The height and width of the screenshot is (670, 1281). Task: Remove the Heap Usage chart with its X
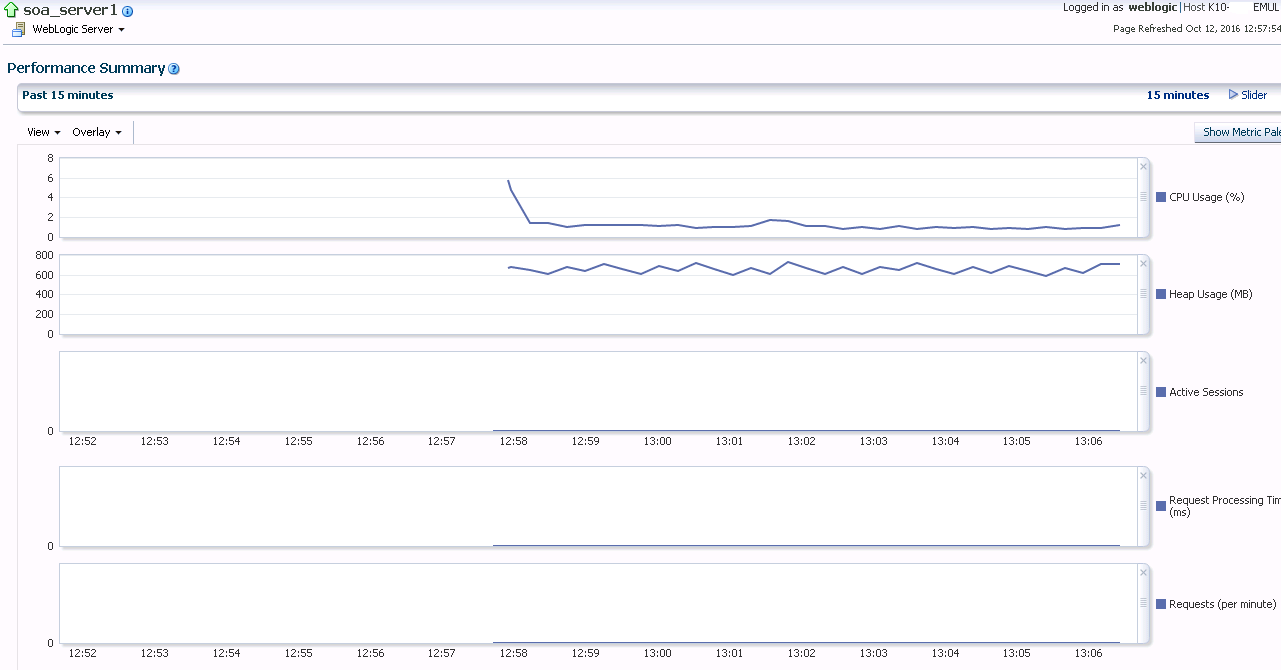pos(1143,264)
